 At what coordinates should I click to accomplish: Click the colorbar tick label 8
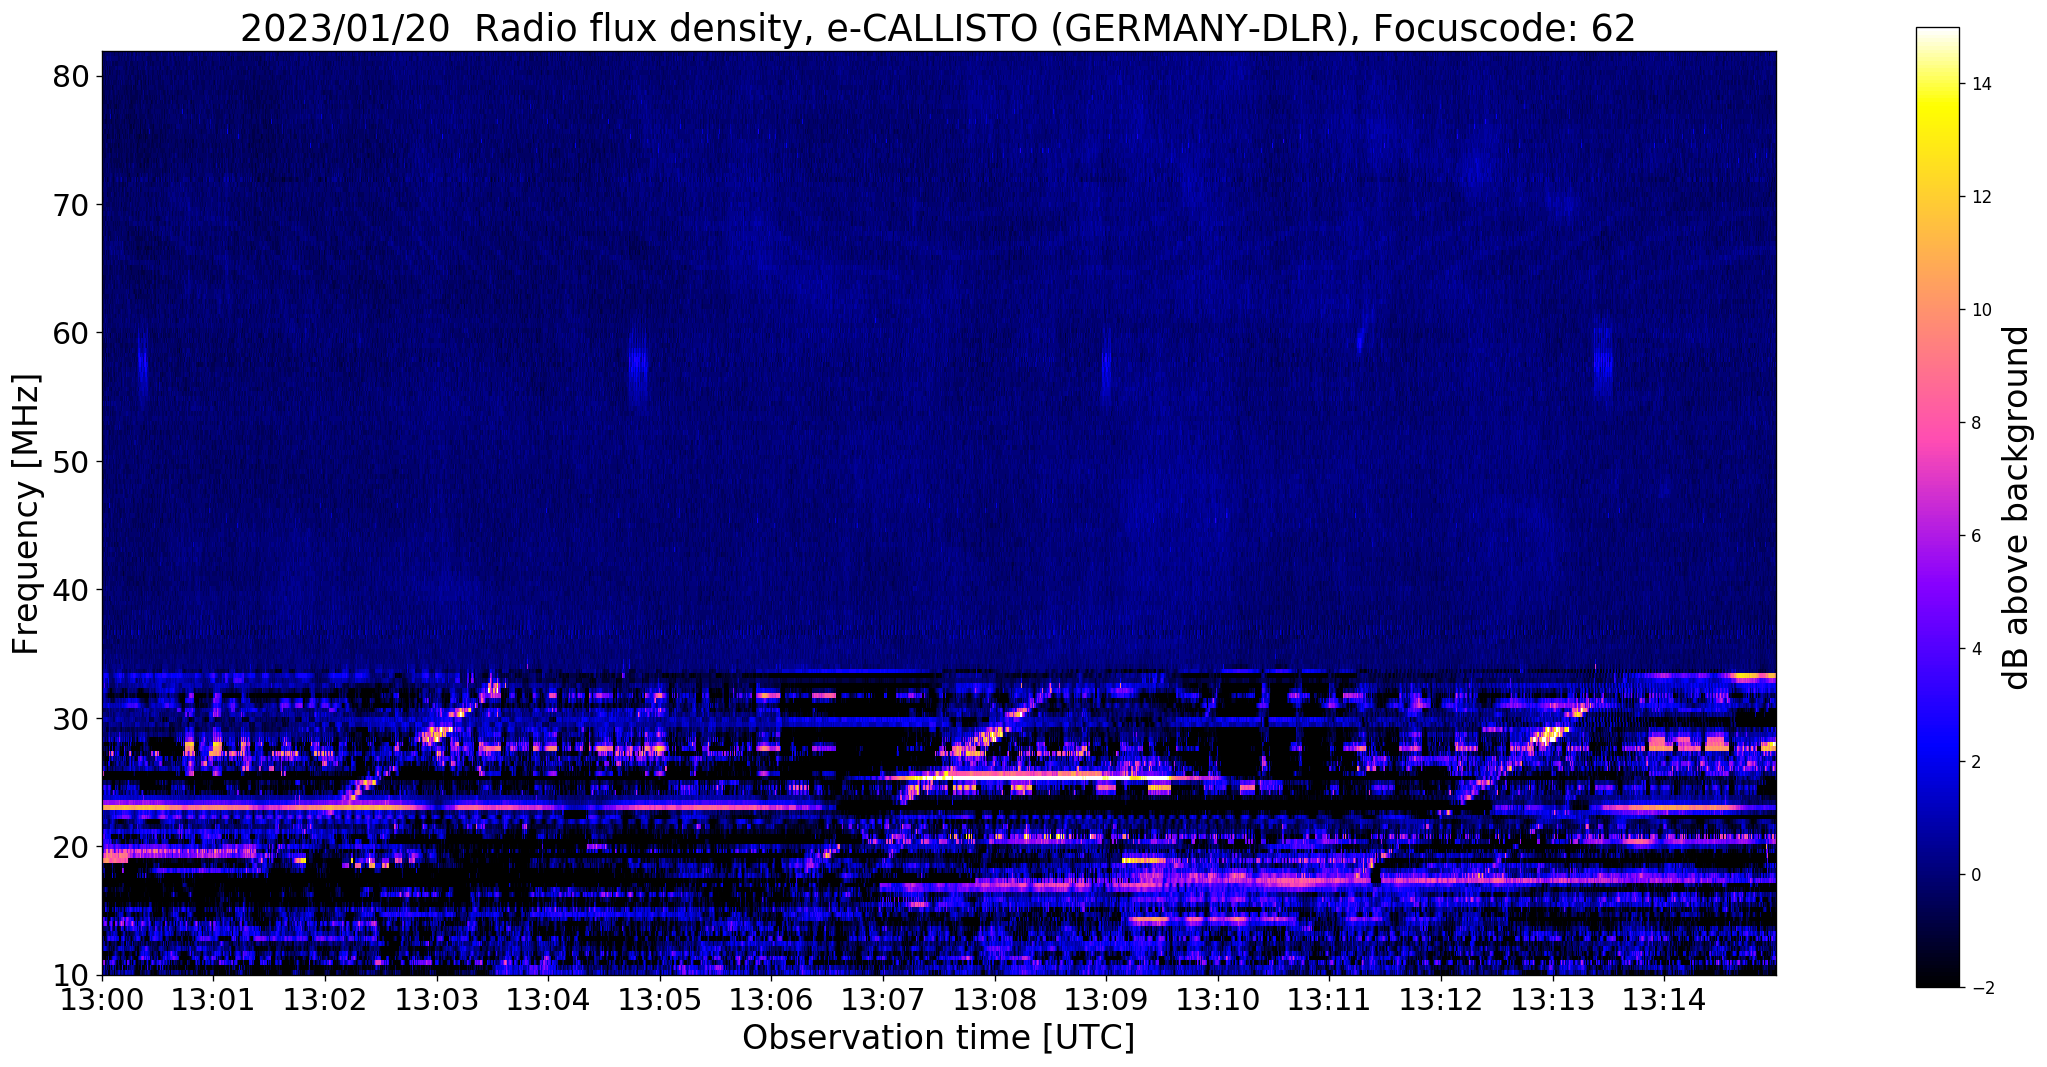[x=1974, y=423]
